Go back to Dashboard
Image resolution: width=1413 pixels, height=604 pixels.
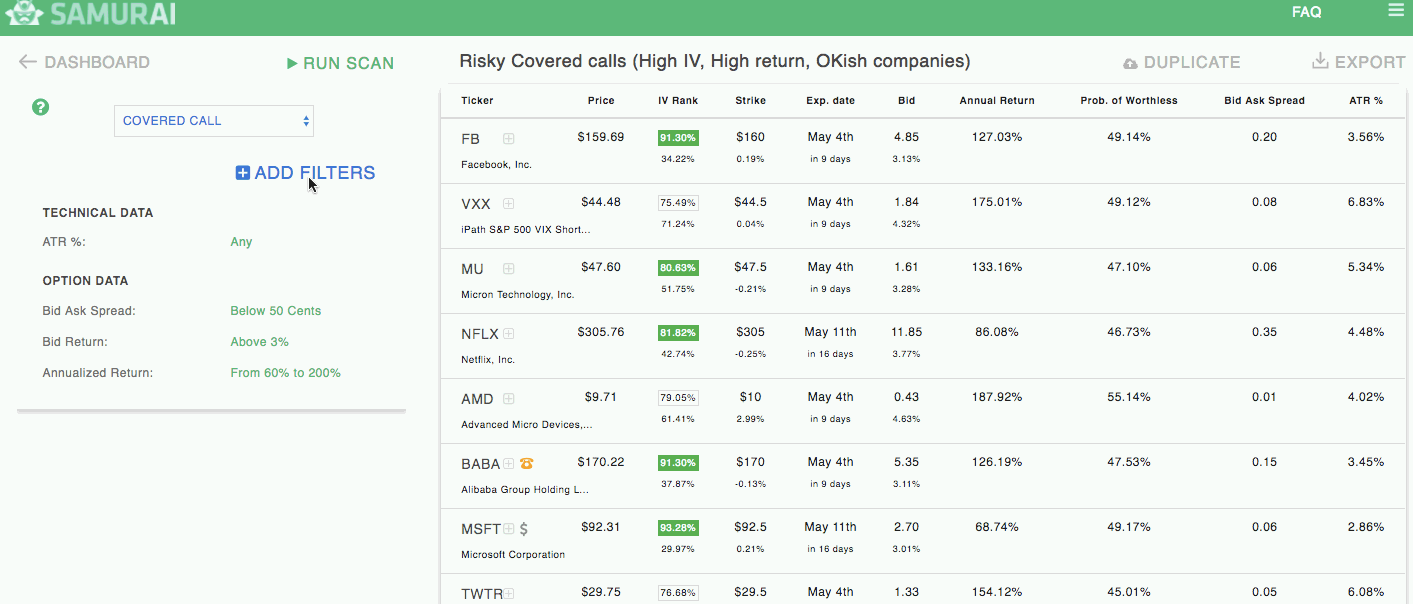tap(84, 62)
